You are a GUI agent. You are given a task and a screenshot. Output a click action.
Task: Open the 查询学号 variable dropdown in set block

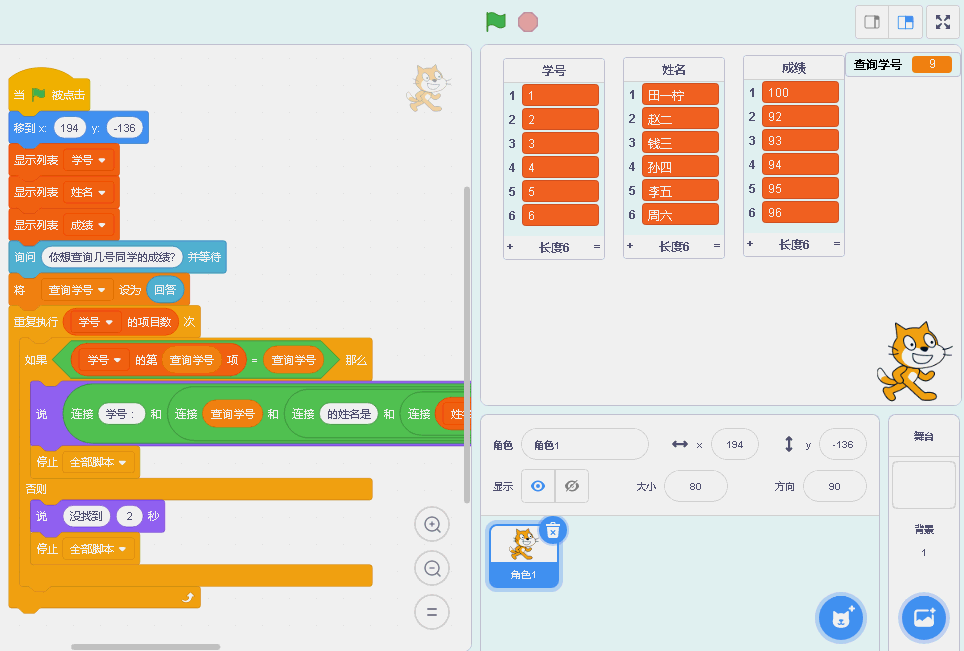[77, 290]
